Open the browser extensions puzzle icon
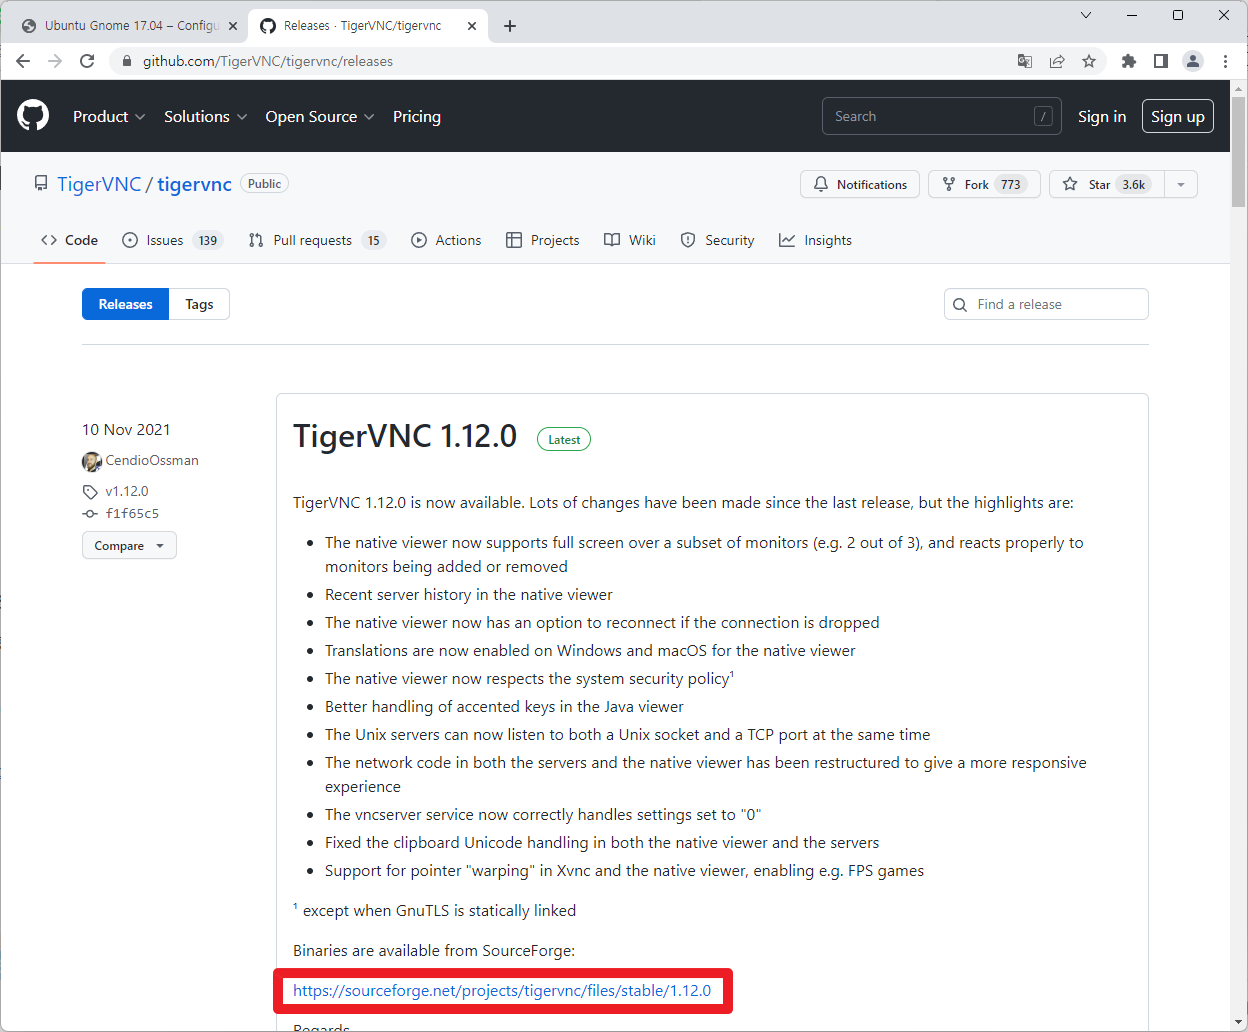 click(1129, 61)
